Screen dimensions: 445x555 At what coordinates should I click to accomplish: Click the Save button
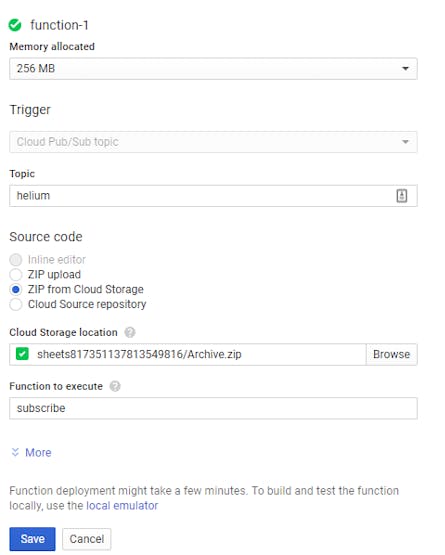[x=32, y=539]
